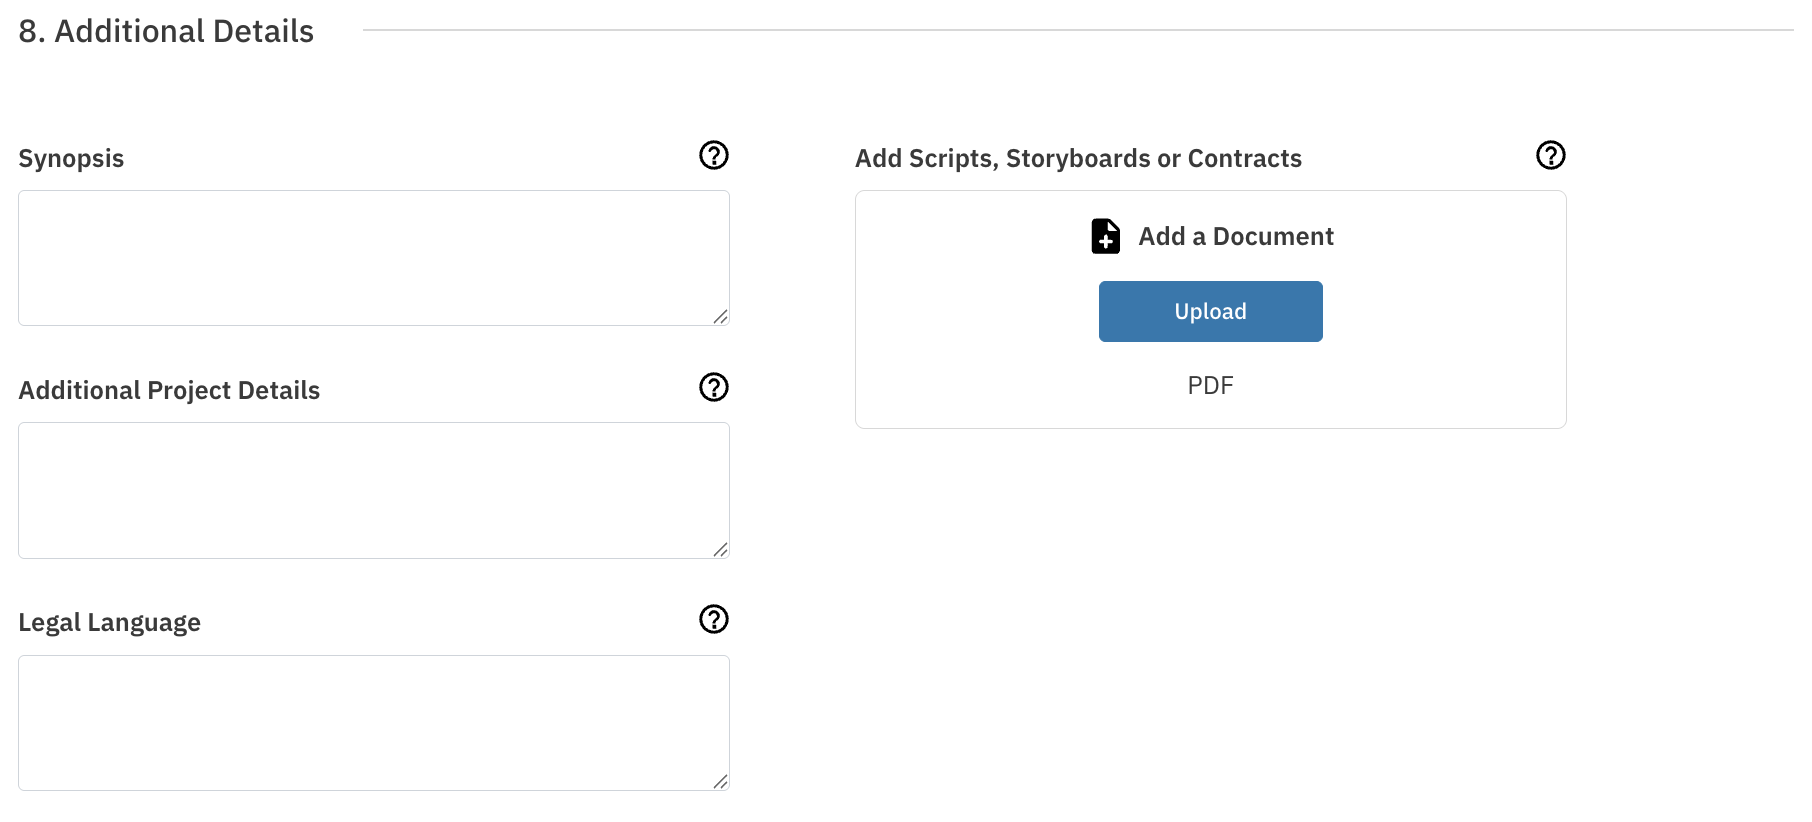The image size is (1812, 822).
Task: Click the 8. Additional Details section heading
Action: (166, 31)
